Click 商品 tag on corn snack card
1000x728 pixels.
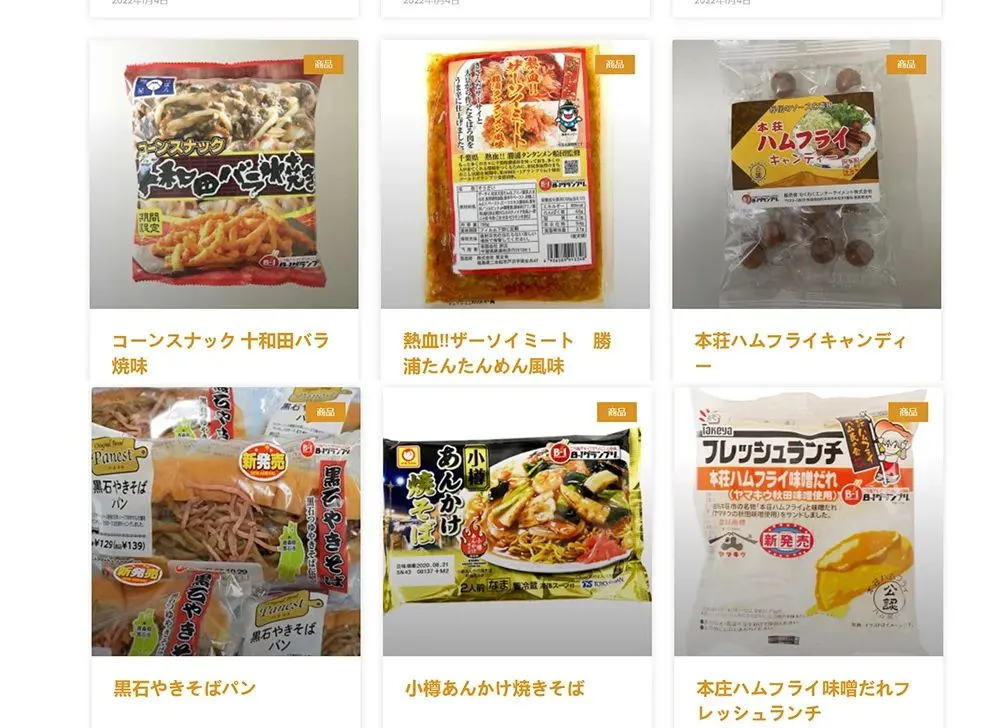pyautogui.click(x=323, y=64)
